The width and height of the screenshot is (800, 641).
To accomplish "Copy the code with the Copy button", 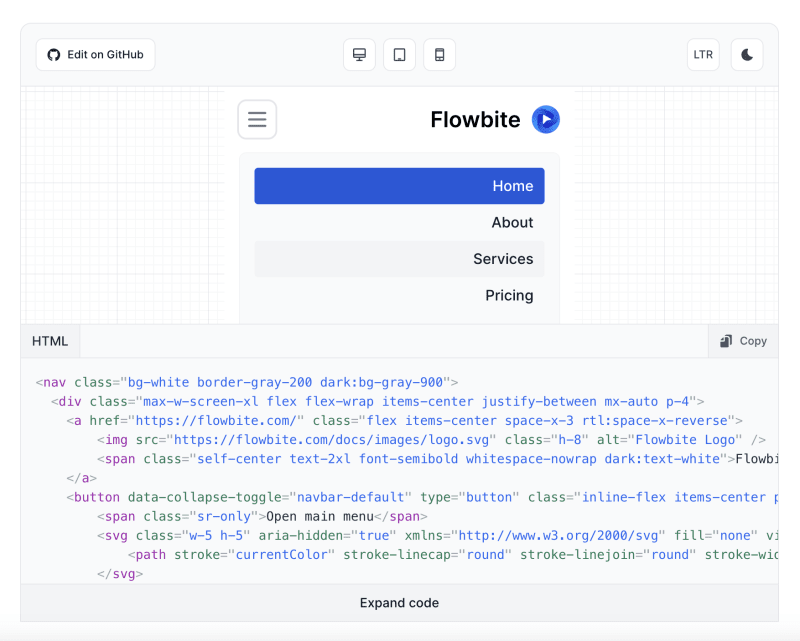I will click(x=743, y=341).
